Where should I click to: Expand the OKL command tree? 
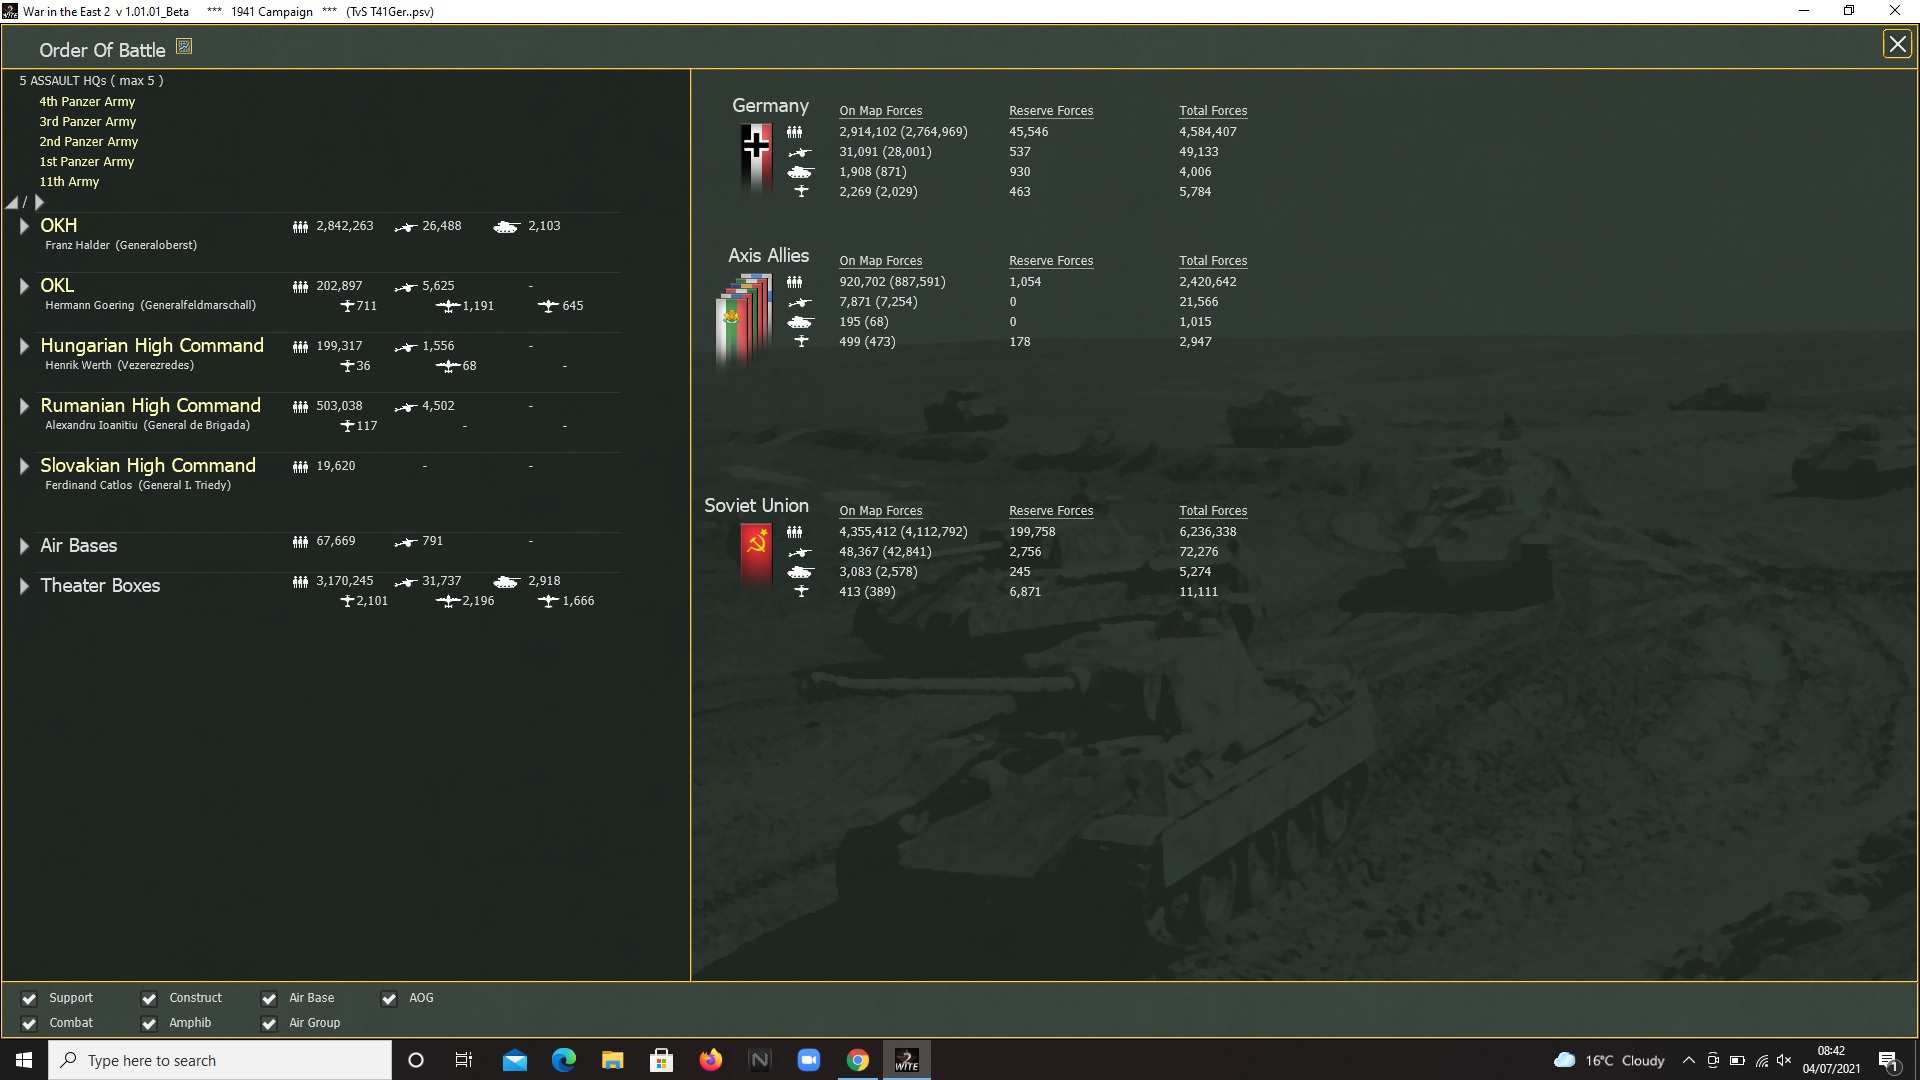pyautogui.click(x=24, y=286)
